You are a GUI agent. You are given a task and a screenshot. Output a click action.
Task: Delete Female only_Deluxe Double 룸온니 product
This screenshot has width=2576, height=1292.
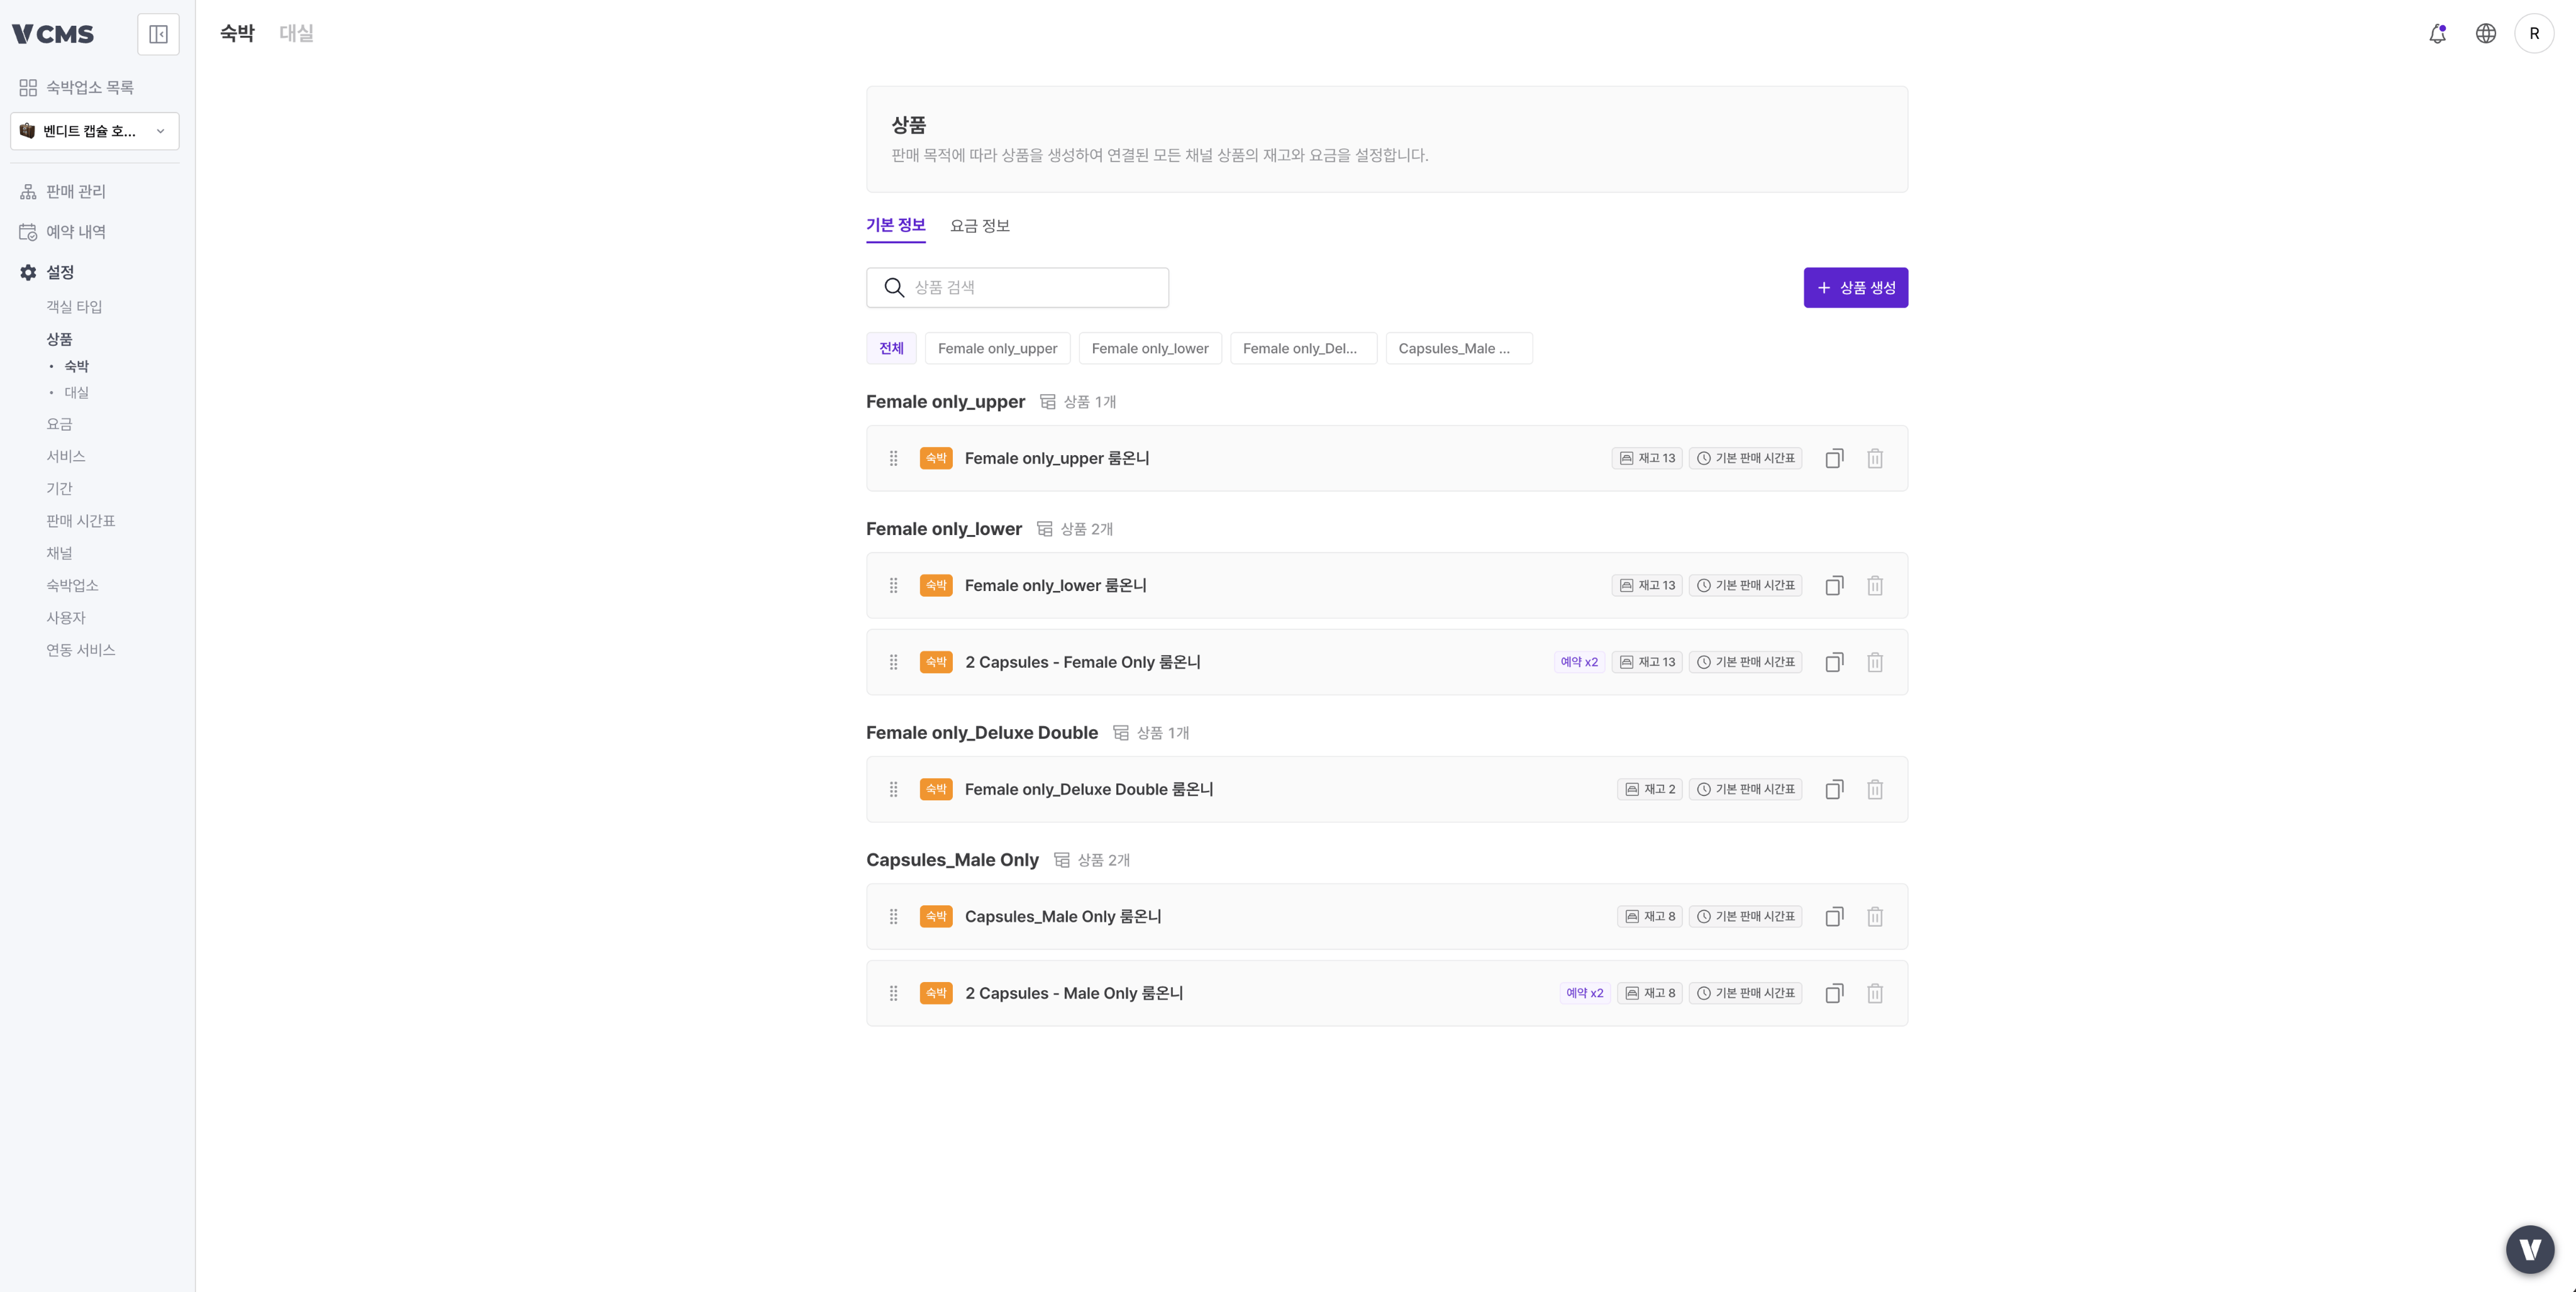point(1874,789)
